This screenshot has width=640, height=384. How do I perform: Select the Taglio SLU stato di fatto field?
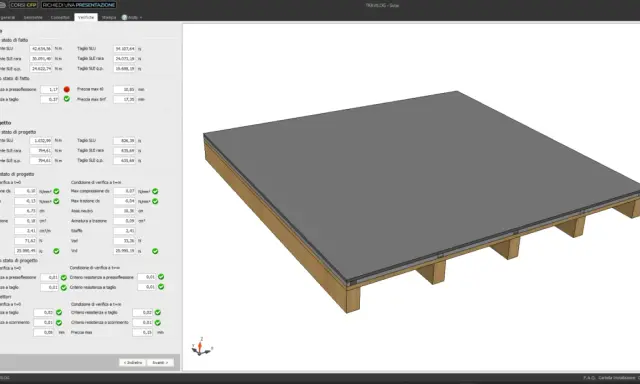[124, 49]
